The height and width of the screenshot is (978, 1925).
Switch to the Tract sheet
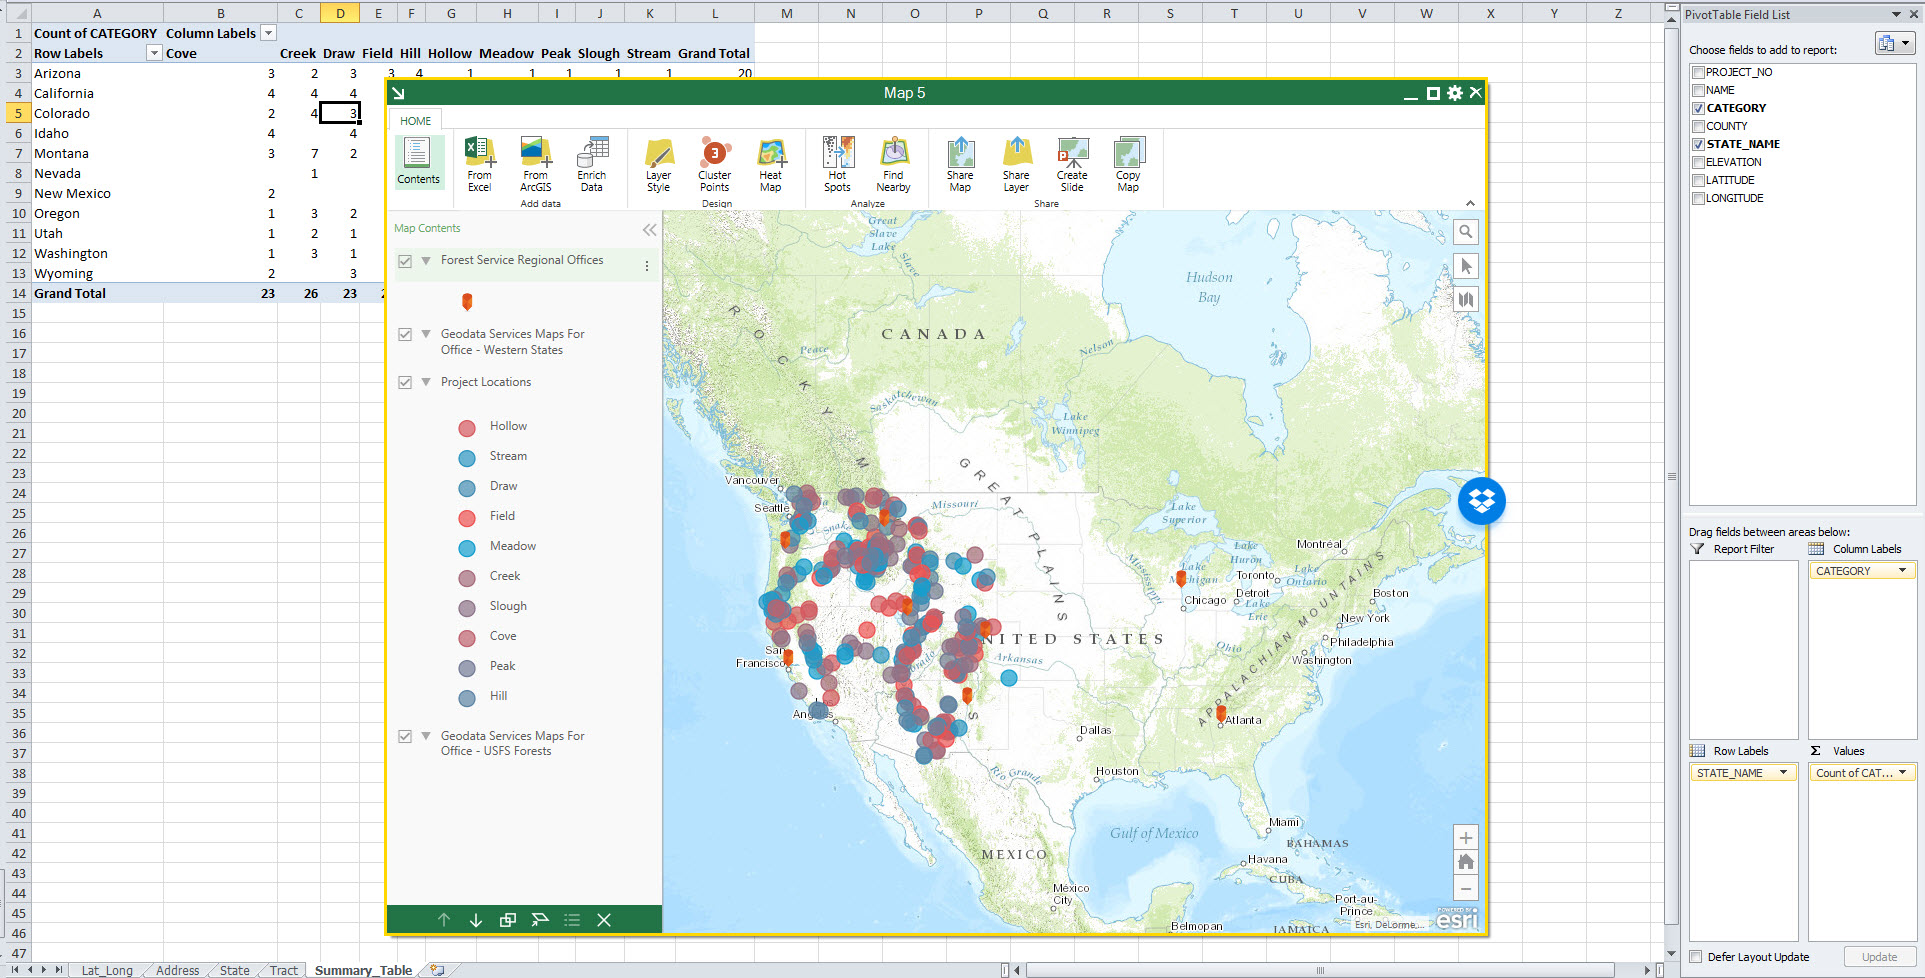click(284, 970)
